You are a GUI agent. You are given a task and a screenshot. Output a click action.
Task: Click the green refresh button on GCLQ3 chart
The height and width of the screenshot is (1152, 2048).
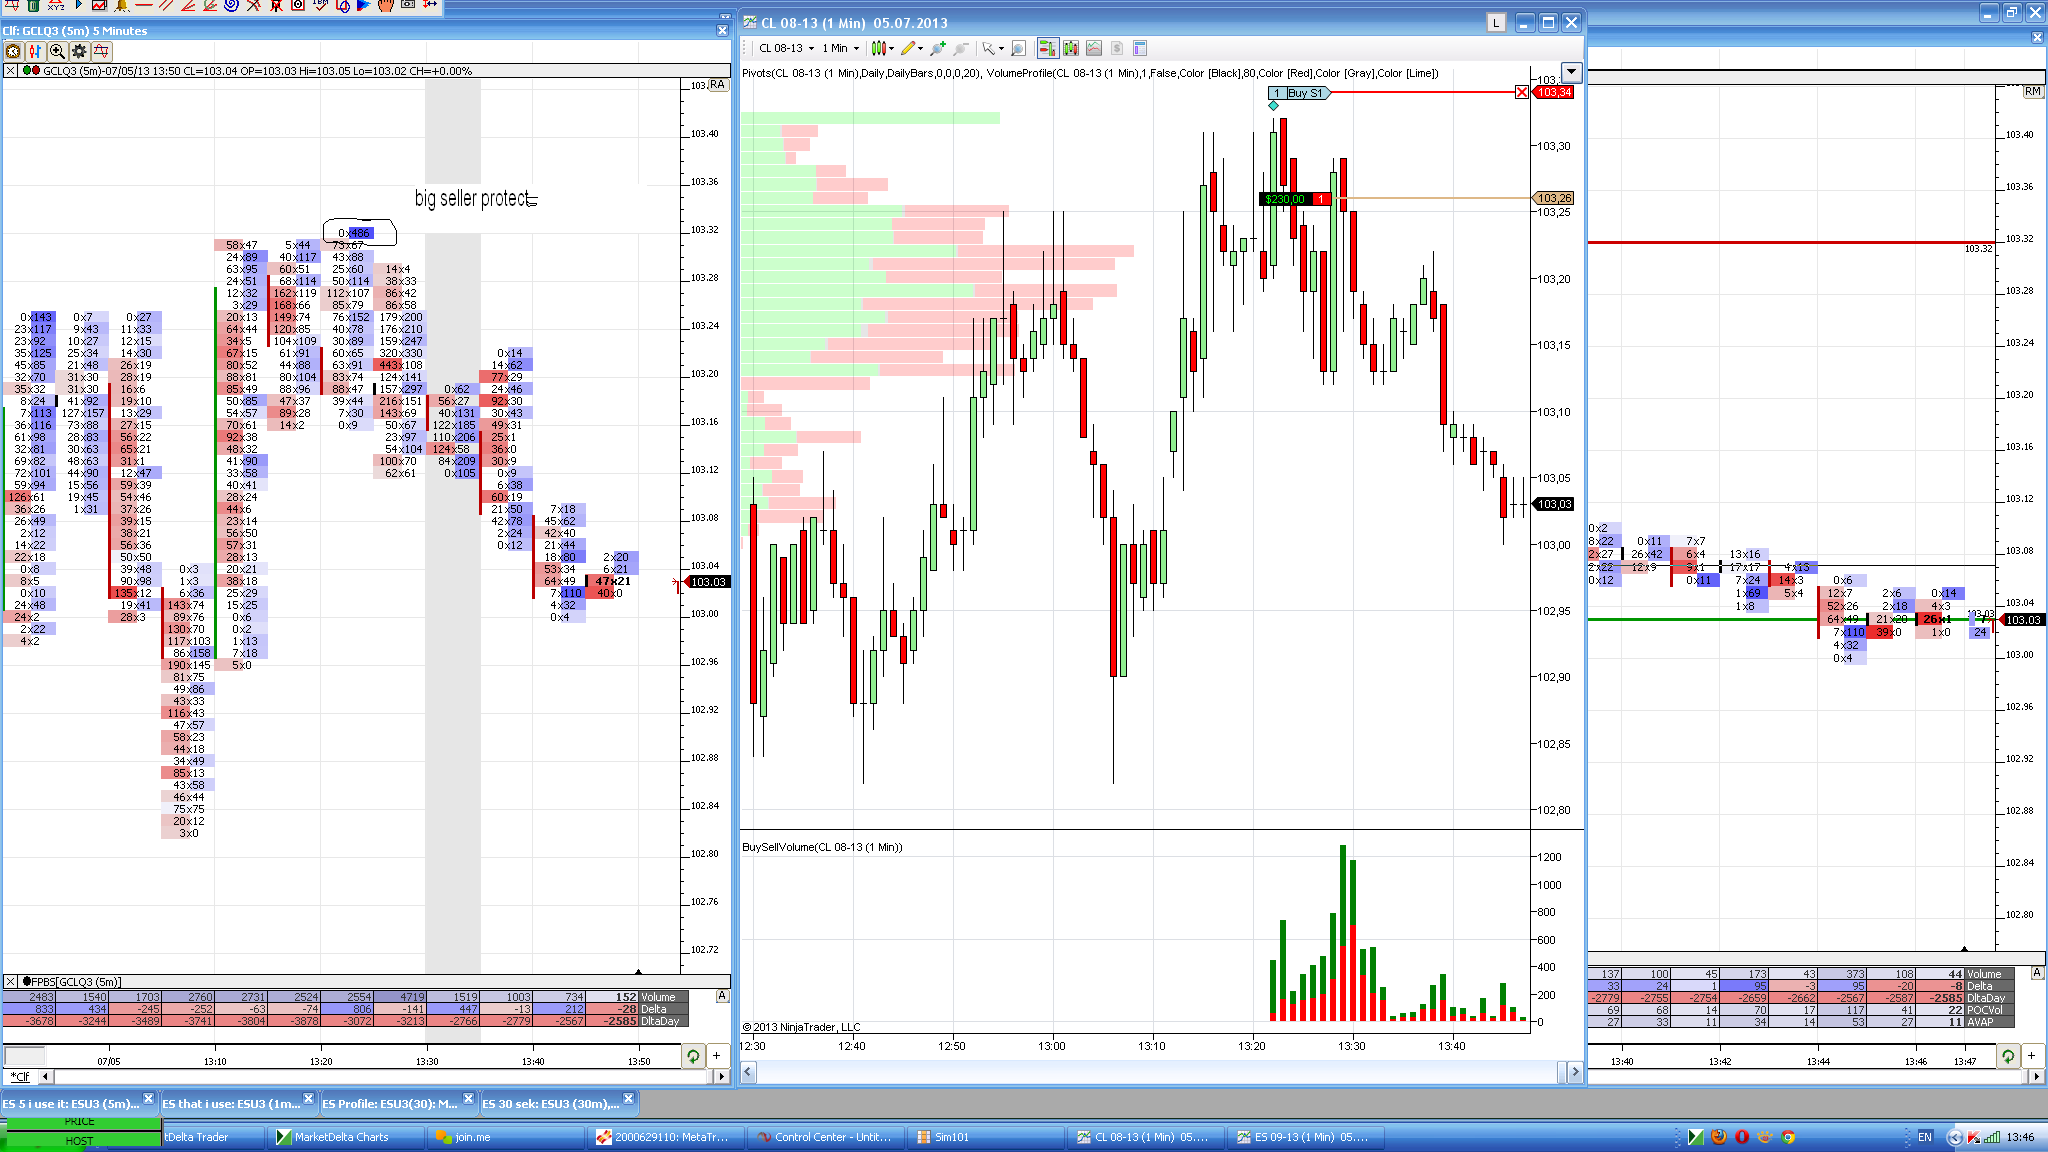tap(693, 1056)
